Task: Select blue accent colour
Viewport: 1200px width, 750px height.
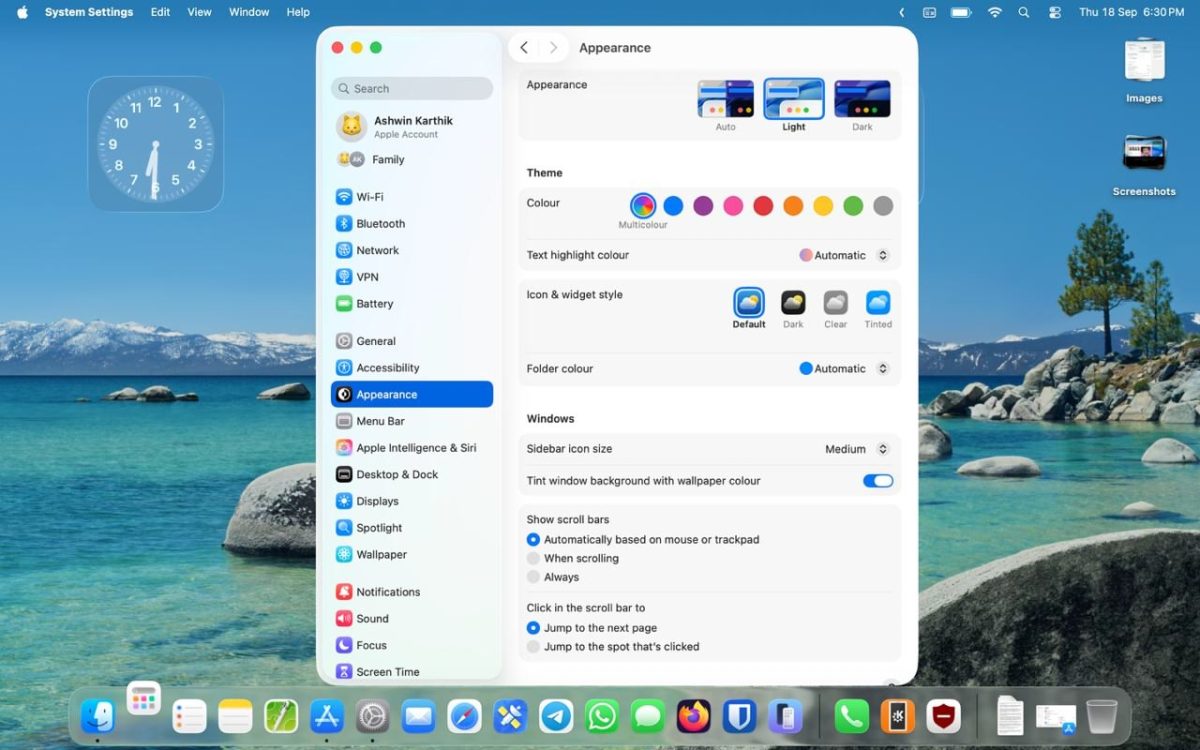Action: [673, 206]
